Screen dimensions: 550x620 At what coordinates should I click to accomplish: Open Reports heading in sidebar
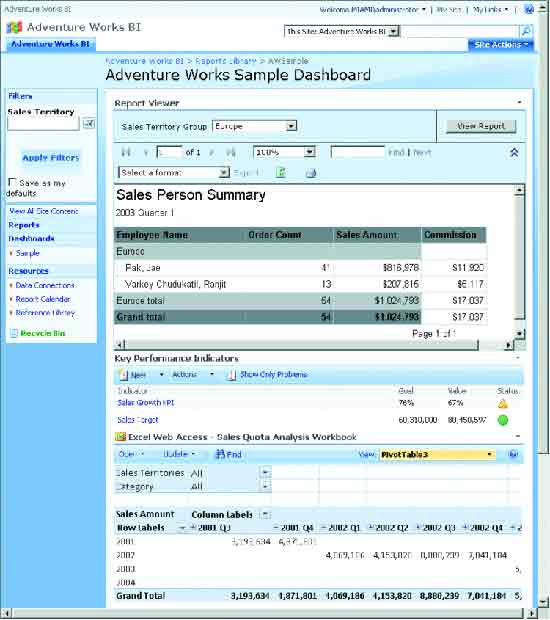[x=24, y=225]
